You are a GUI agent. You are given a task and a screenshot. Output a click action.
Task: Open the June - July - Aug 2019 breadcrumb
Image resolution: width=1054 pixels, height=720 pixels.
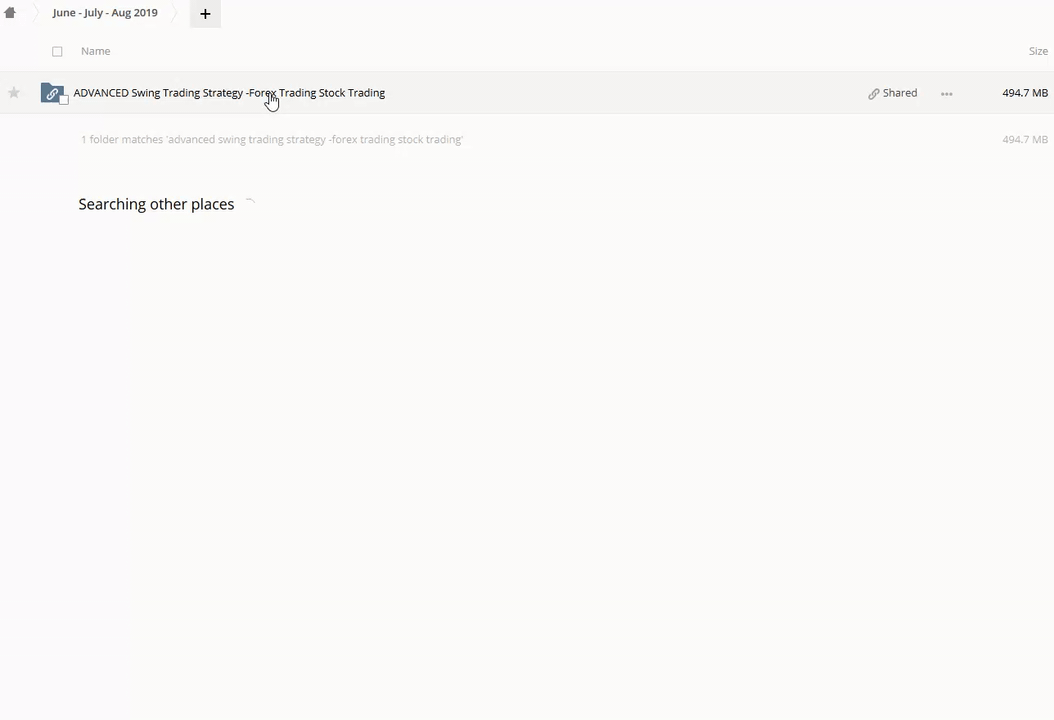click(105, 13)
